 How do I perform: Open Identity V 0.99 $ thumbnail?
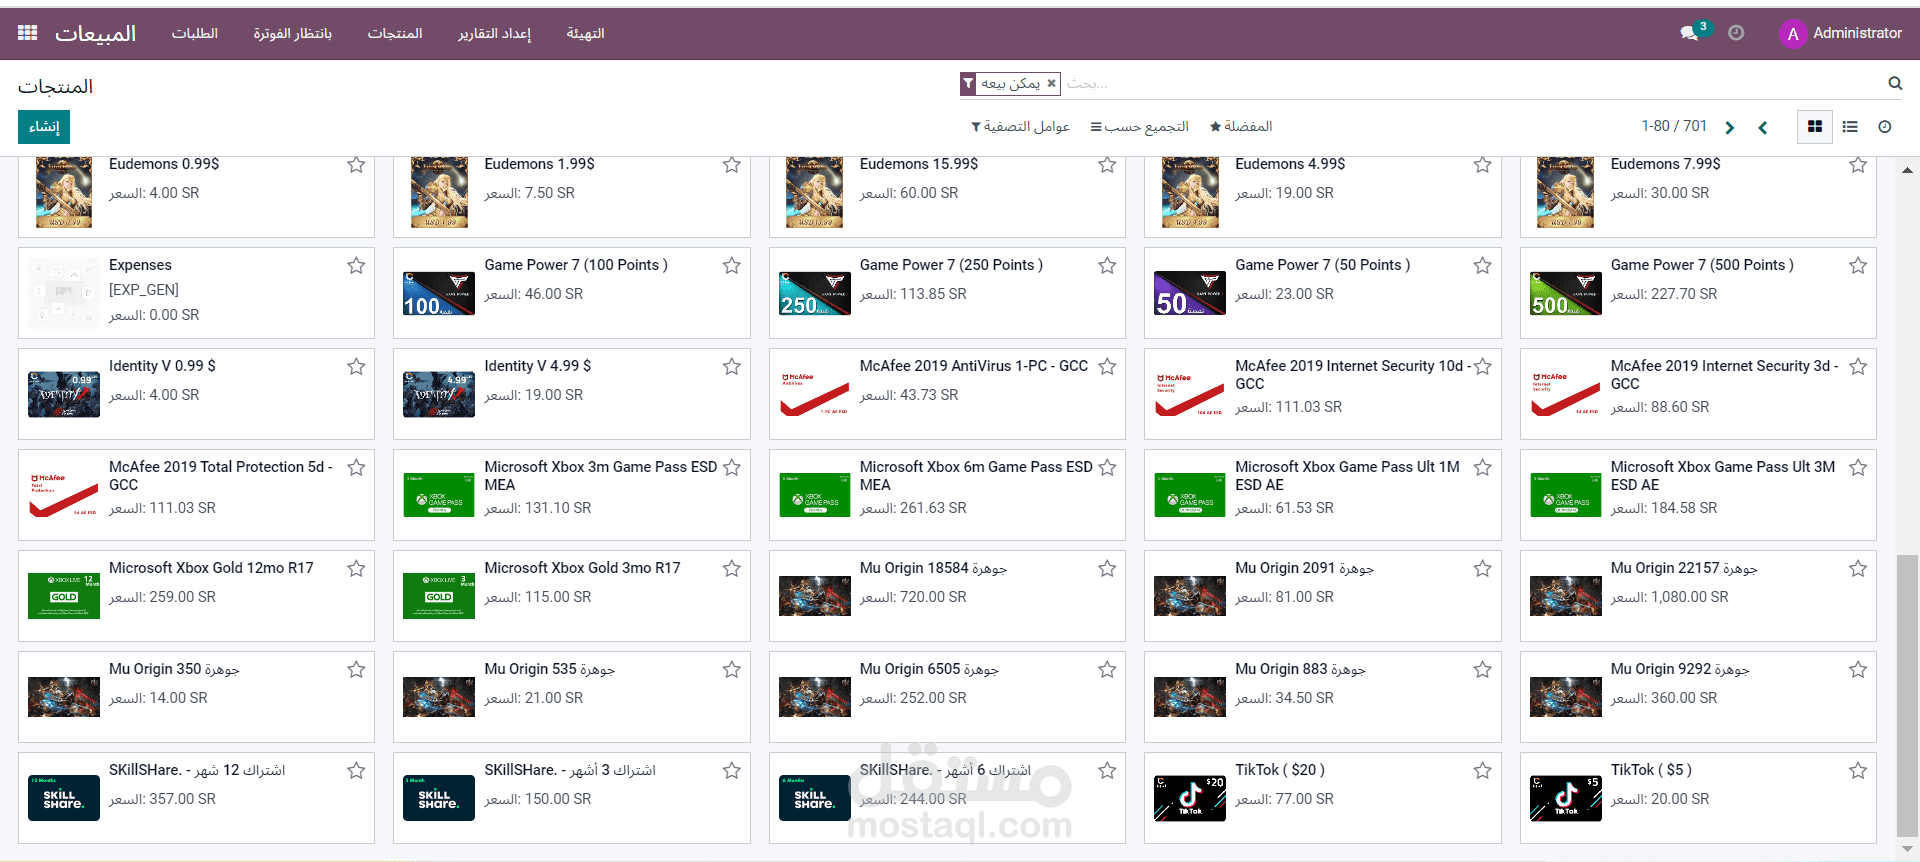point(64,394)
